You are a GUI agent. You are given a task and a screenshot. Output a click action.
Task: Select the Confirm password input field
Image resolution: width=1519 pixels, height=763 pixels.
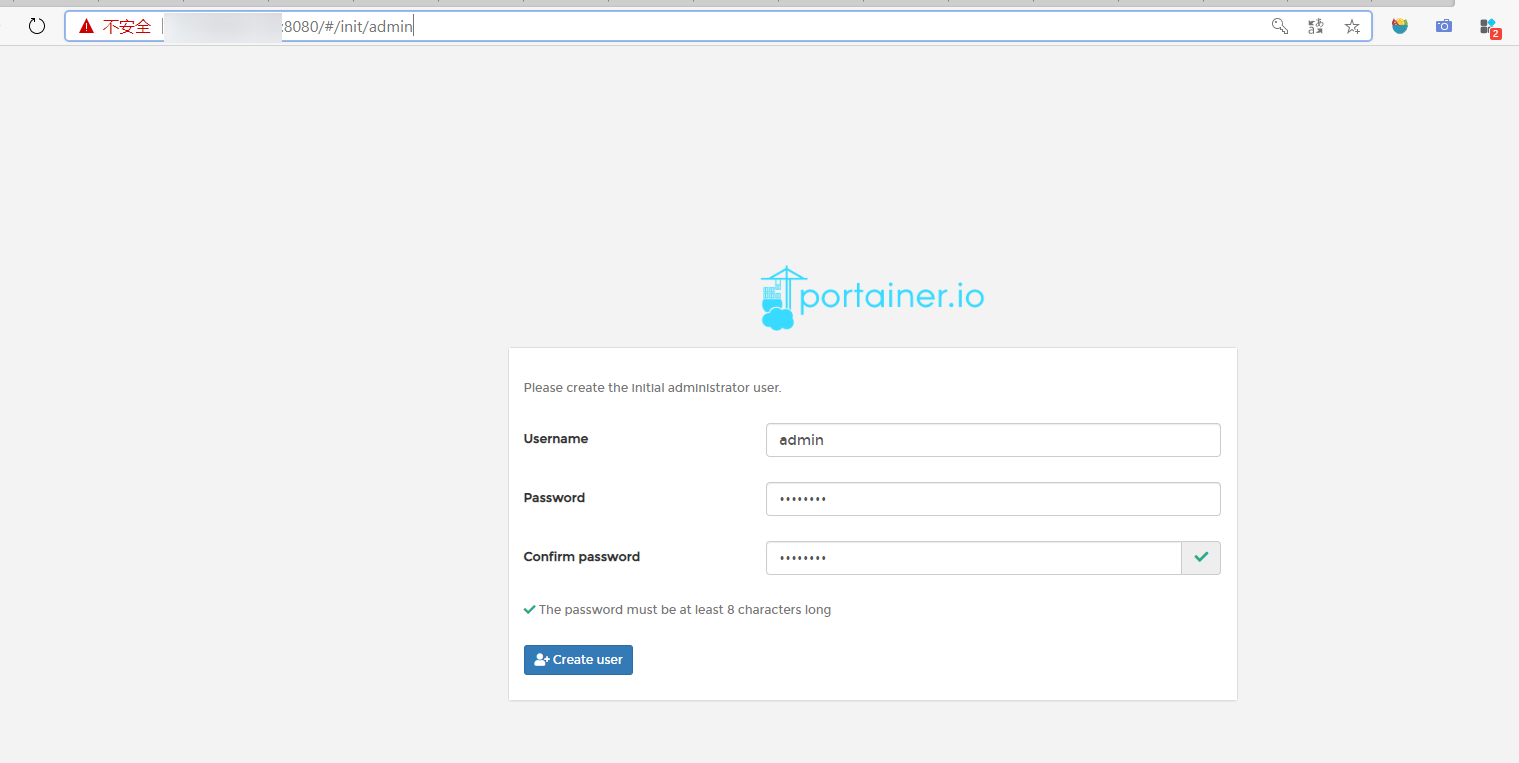pyautogui.click(x=973, y=558)
